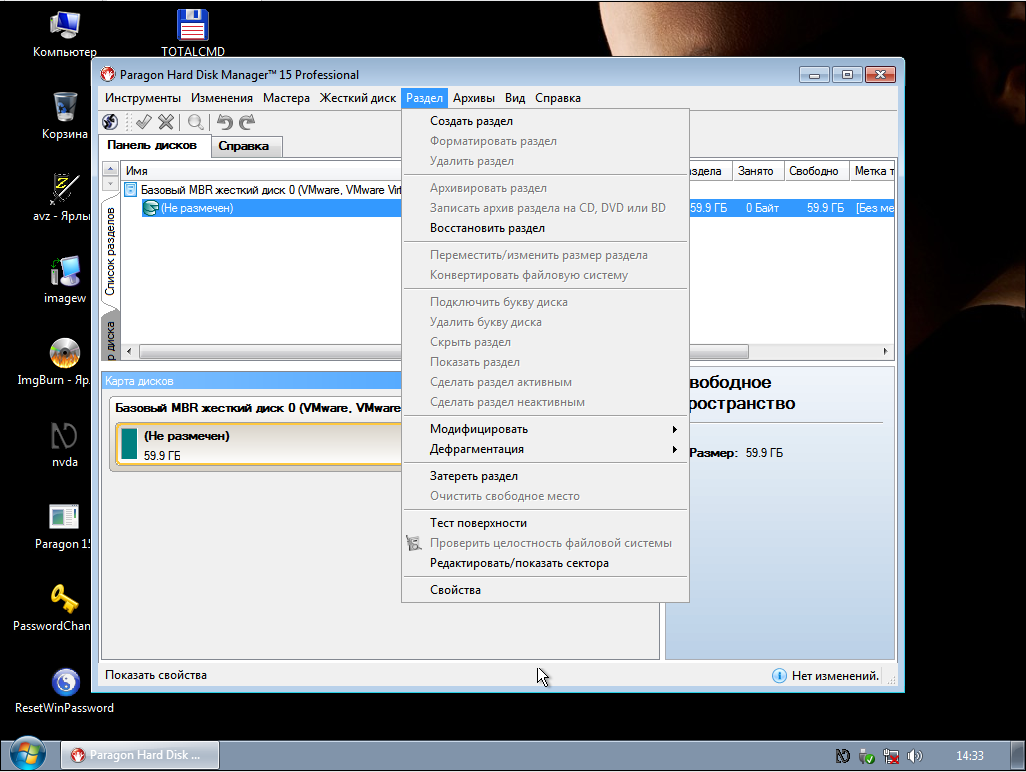Click the right arrow of the horizontal scrollbar
1026x772 pixels.
point(885,351)
